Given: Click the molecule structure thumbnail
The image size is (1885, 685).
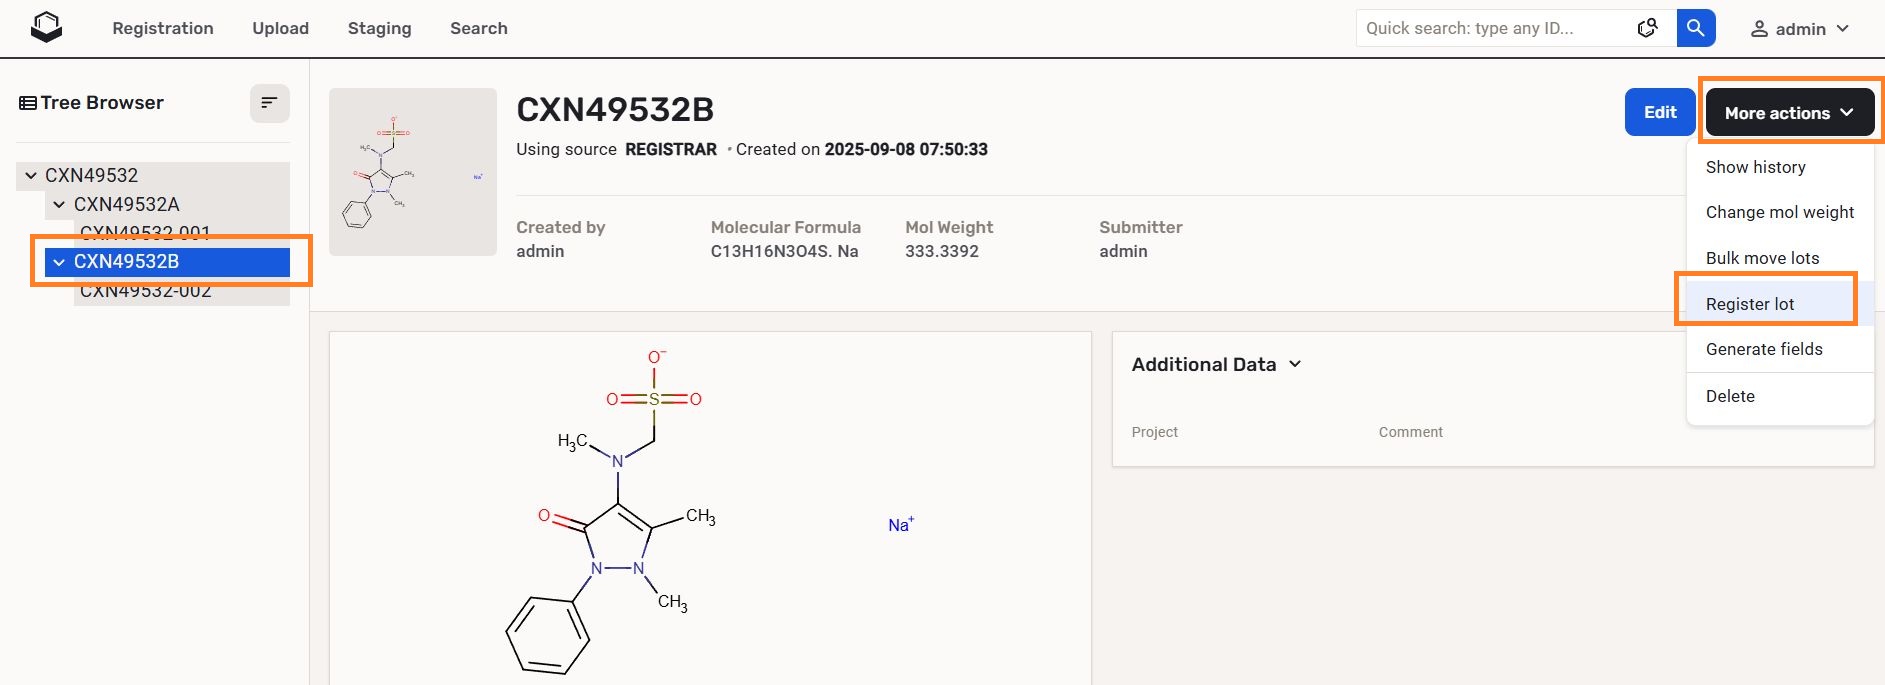Looking at the screenshot, I should click(412, 172).
